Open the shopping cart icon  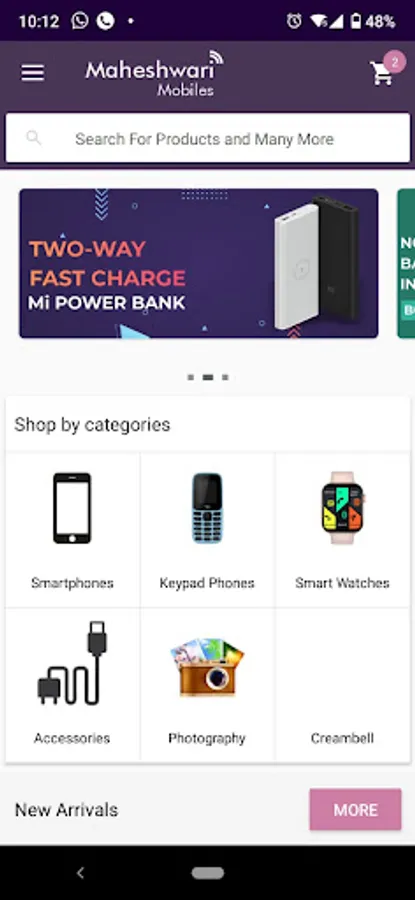click(381, 75)
